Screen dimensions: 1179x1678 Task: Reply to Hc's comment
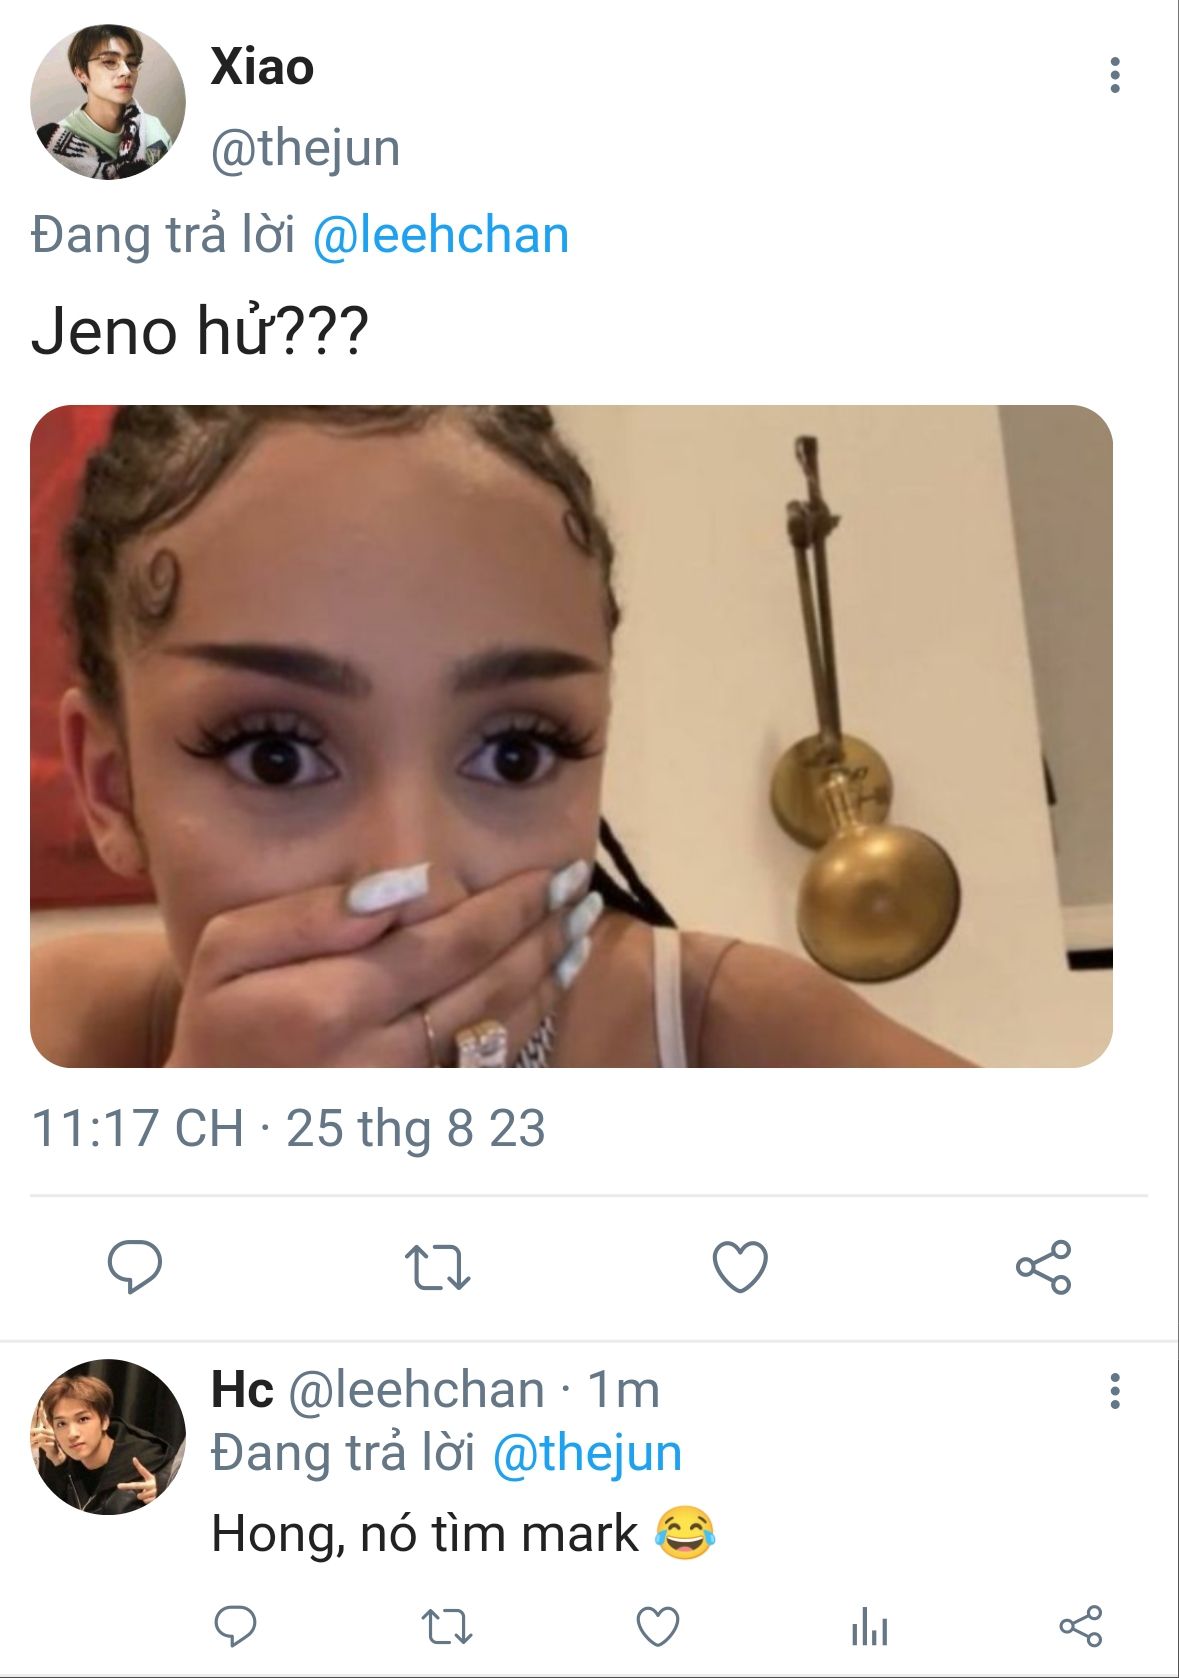pyautogui.click(x=236, y=1626)
